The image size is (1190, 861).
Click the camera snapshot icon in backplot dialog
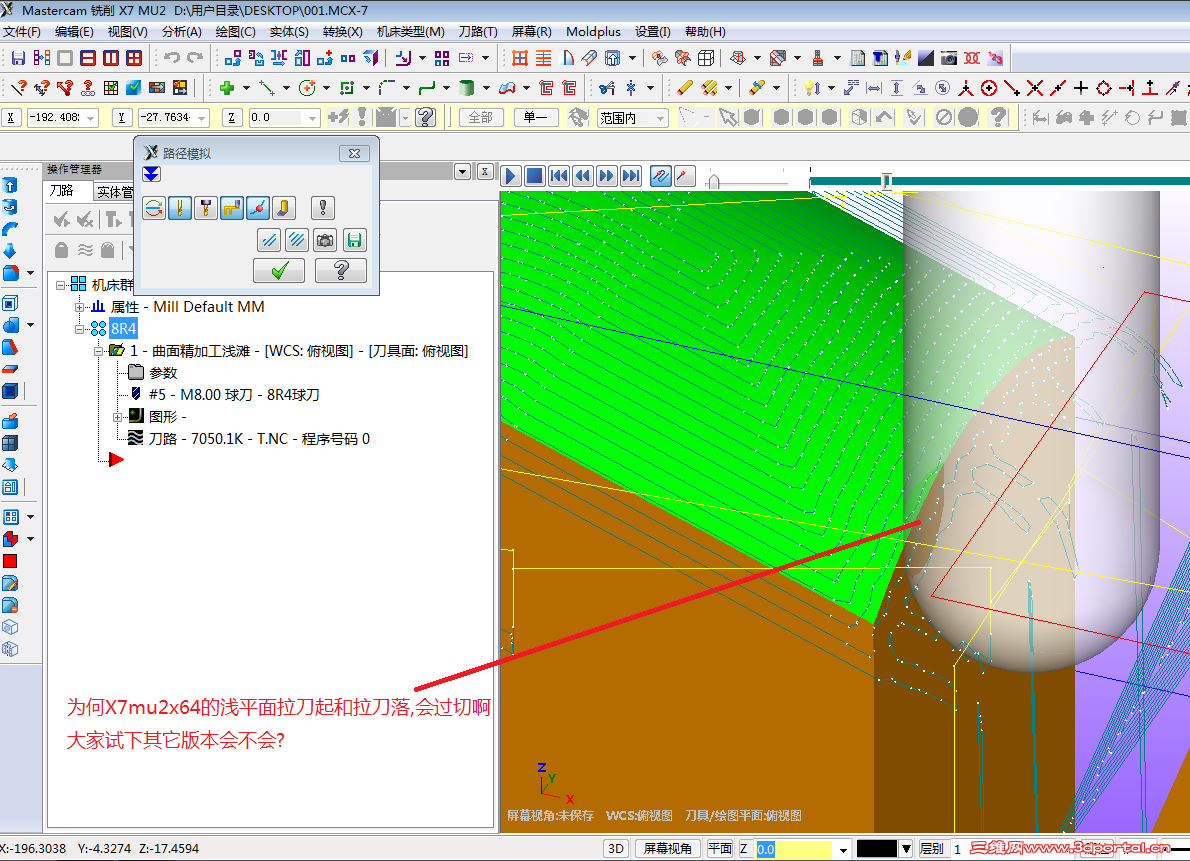pyautogui.click(x=326, y=241)
